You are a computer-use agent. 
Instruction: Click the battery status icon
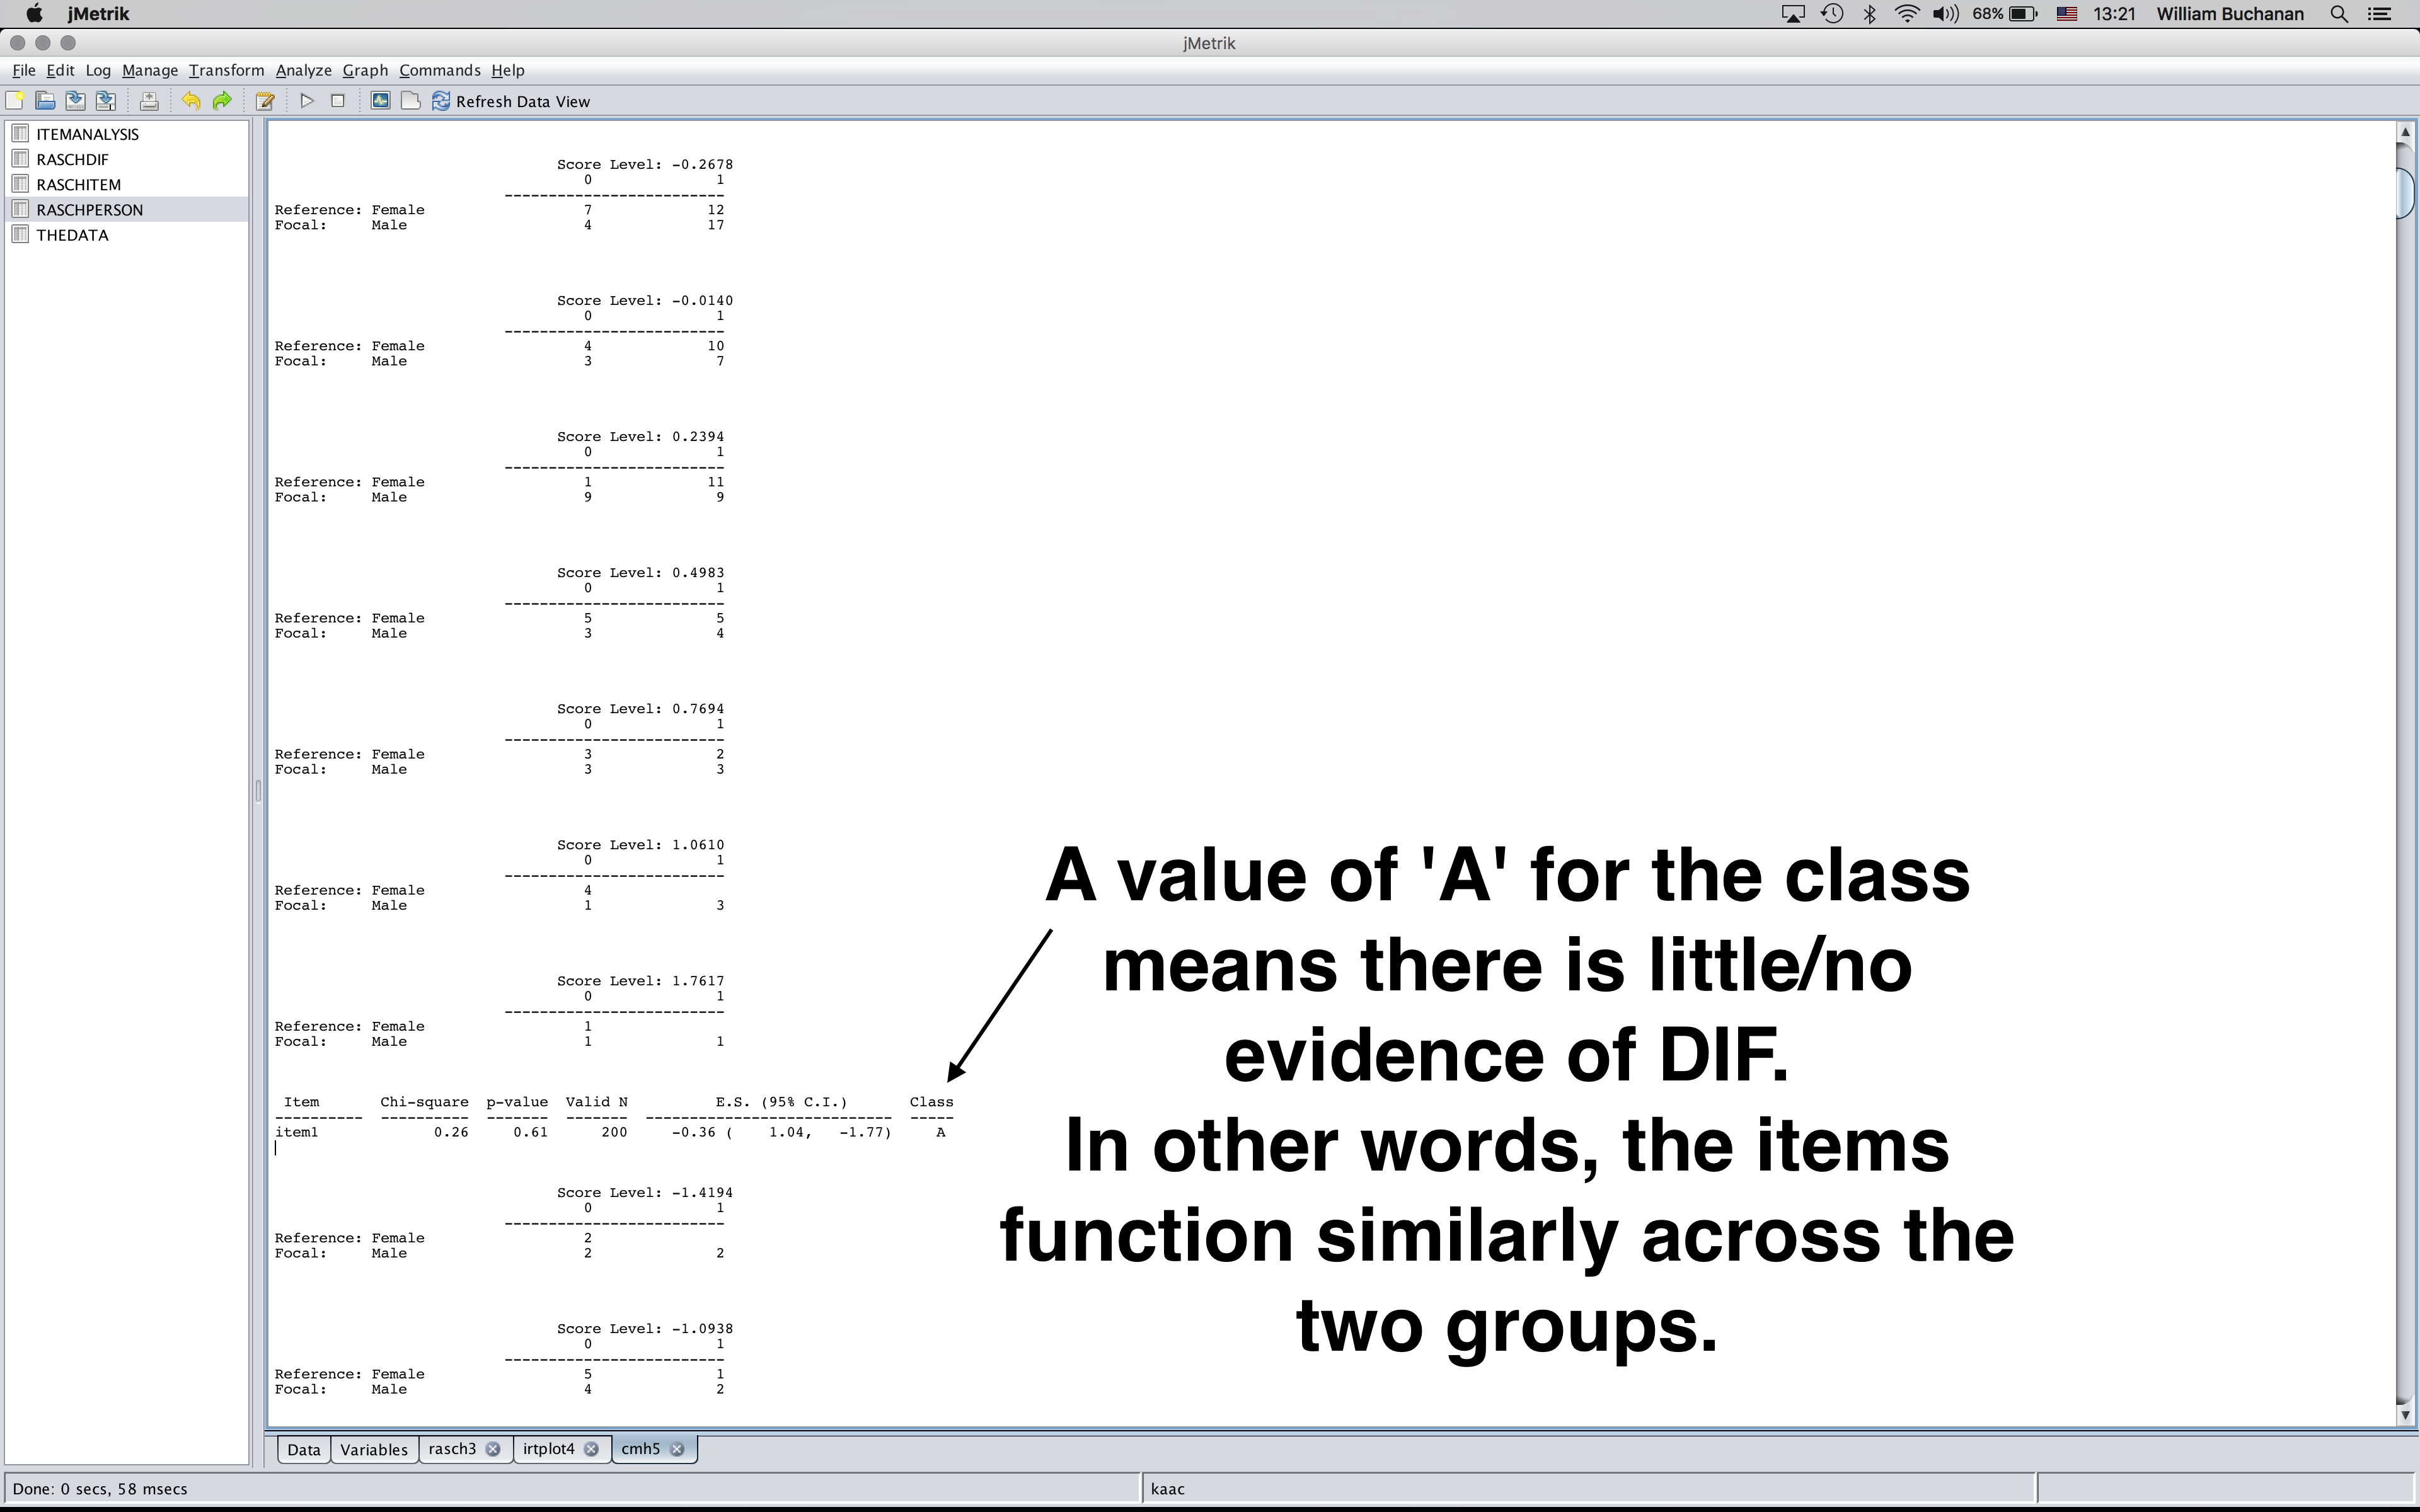[2023, 14]
